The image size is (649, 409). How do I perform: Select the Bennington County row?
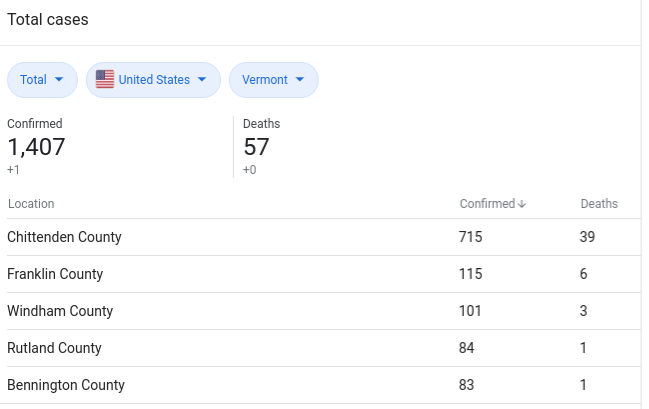pyautogui.click(x=324, y=385)
